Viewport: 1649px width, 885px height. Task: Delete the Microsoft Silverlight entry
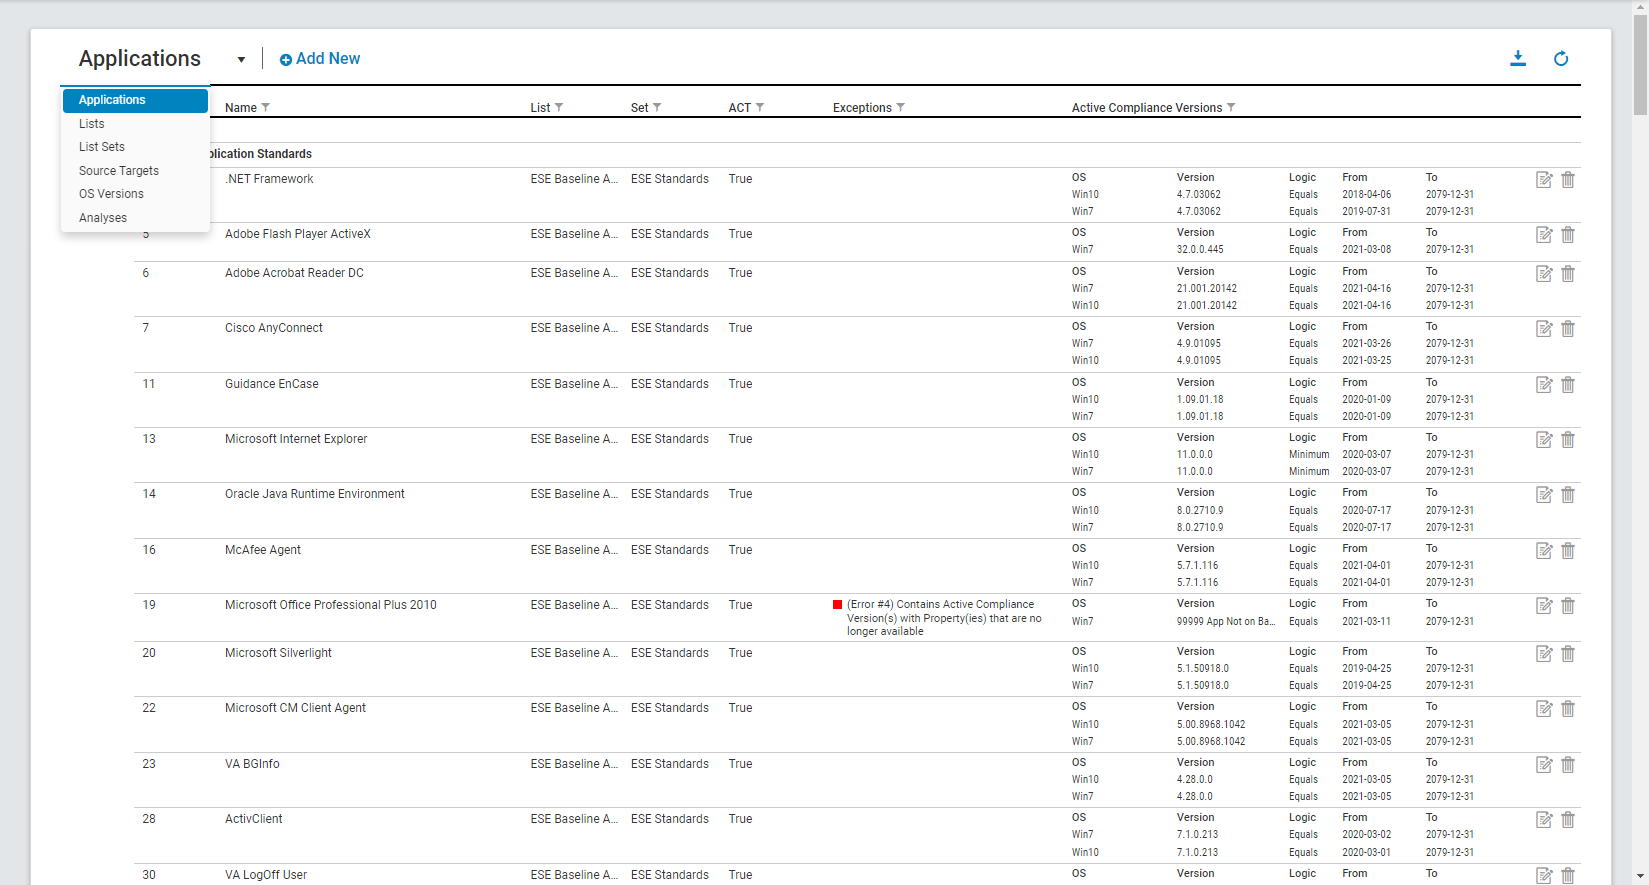1568,654
